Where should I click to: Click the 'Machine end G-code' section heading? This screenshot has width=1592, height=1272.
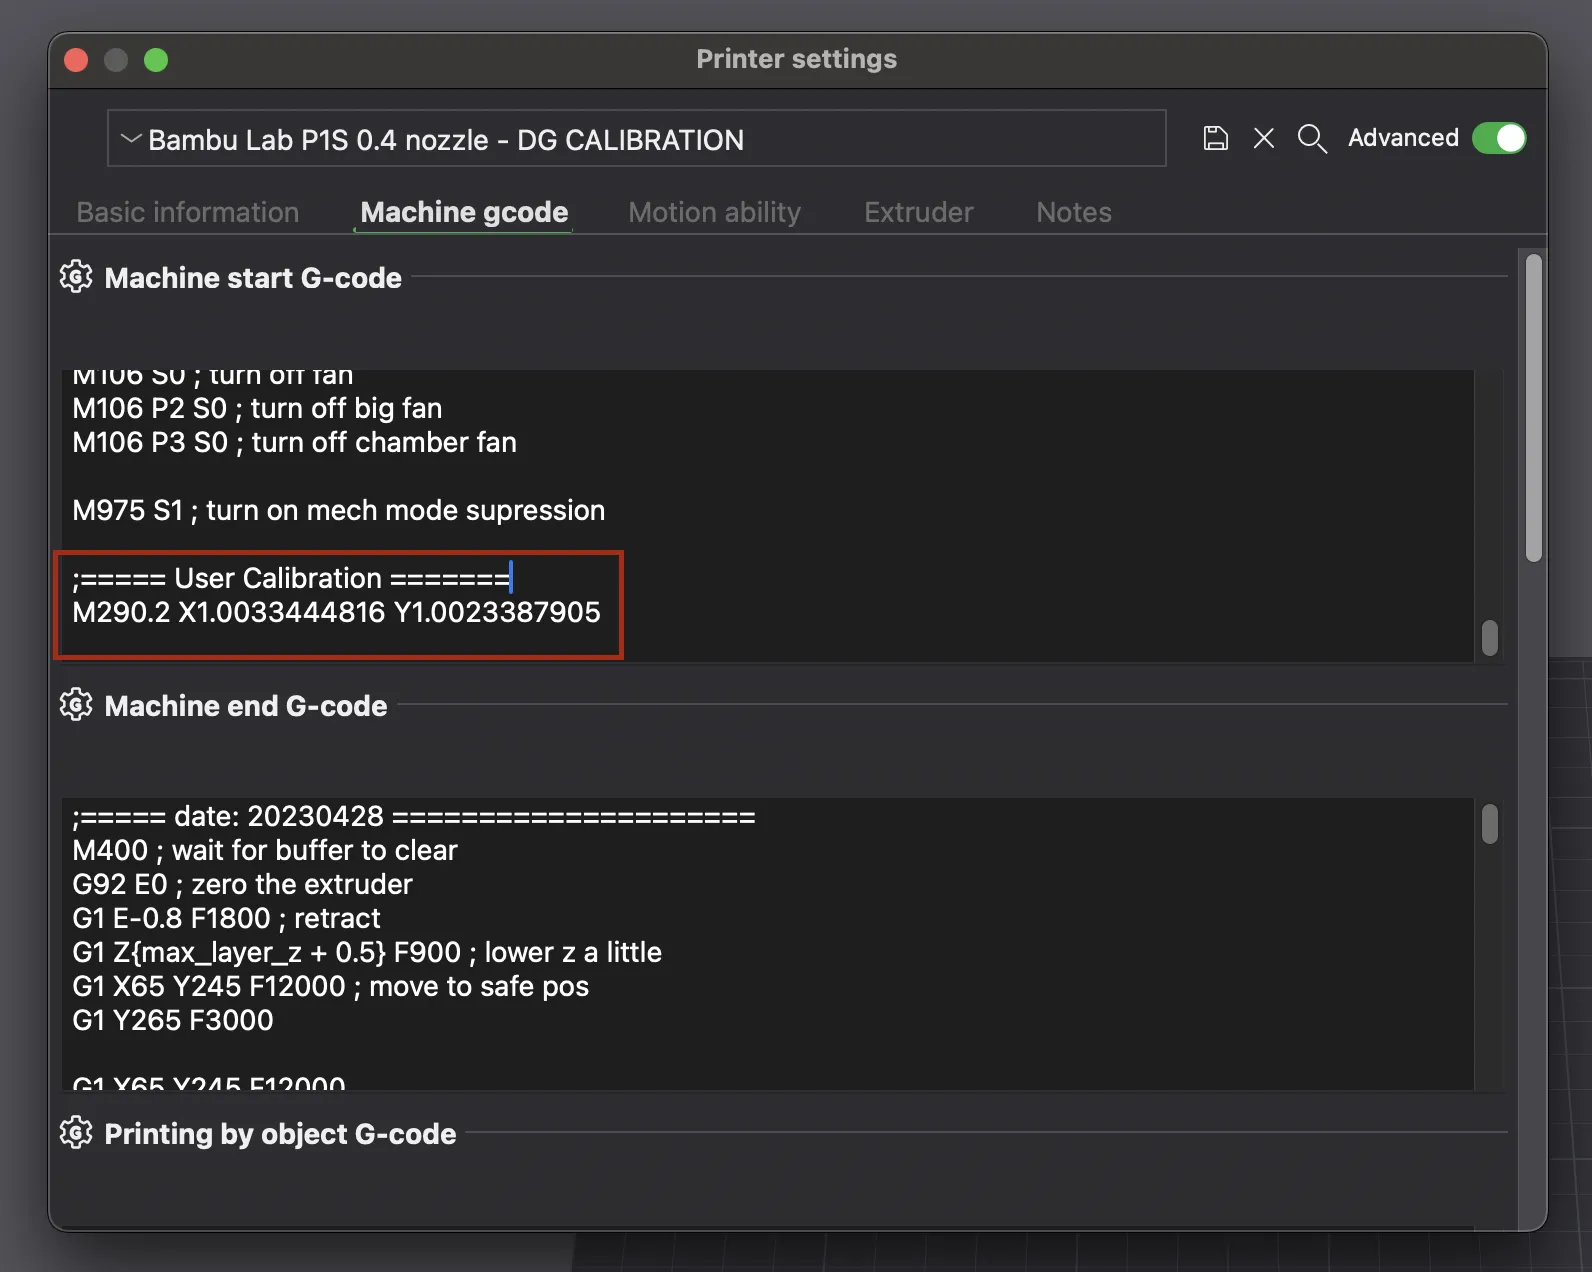(x=246, y=706)
